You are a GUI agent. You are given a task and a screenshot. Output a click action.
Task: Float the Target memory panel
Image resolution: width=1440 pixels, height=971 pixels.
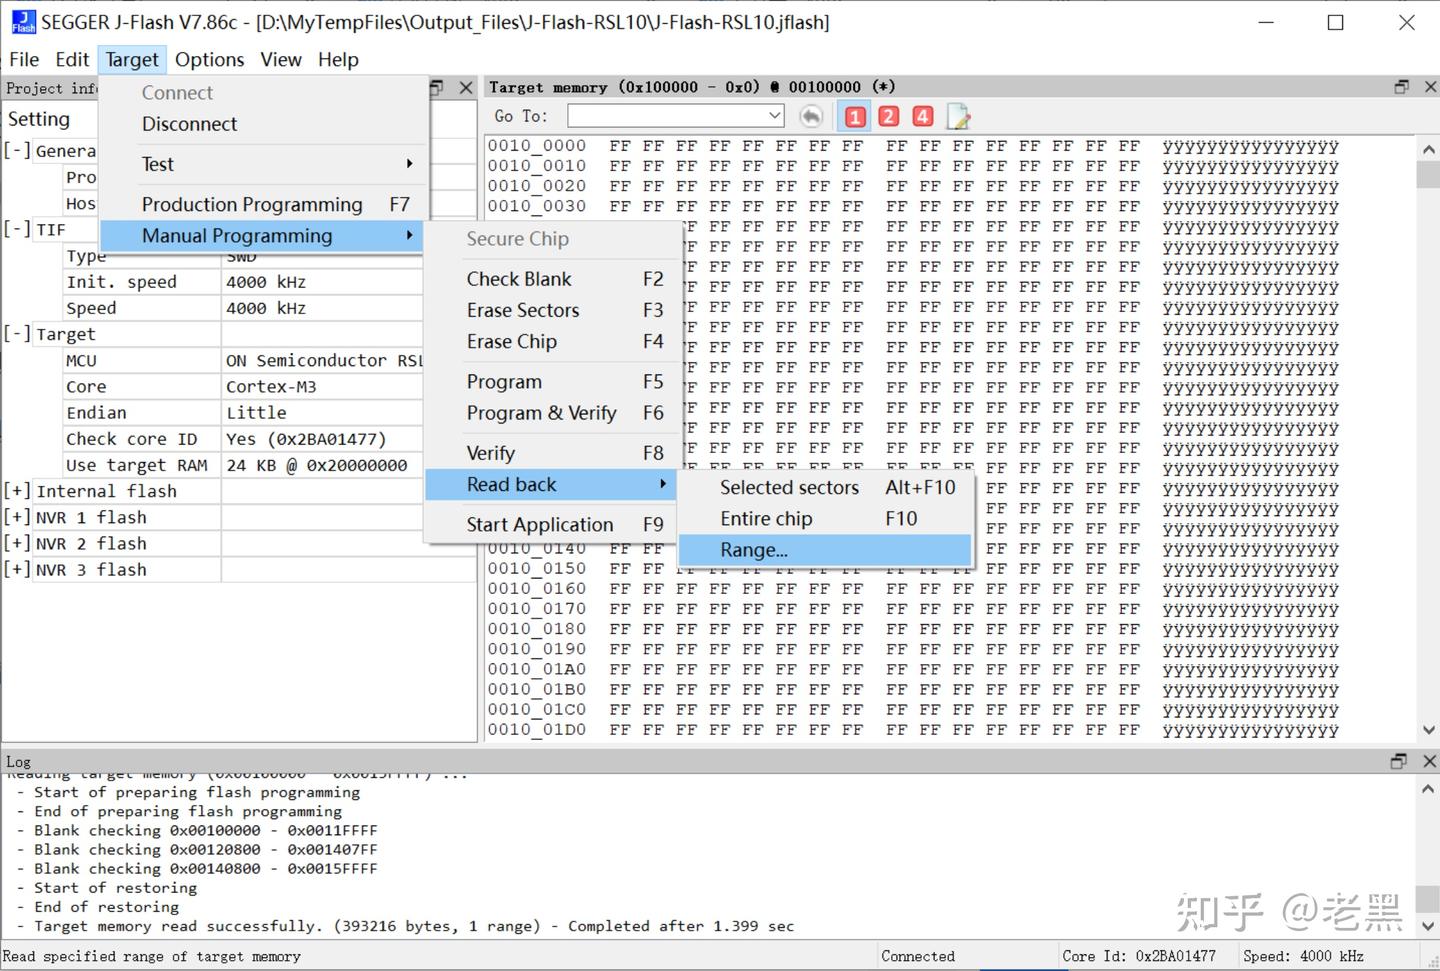(x=1402, y=87)
